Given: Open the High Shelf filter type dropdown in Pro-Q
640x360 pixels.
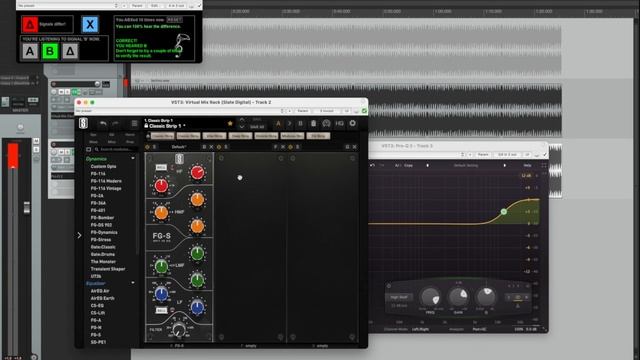Looking at the screenshot, I should [399, 297].
